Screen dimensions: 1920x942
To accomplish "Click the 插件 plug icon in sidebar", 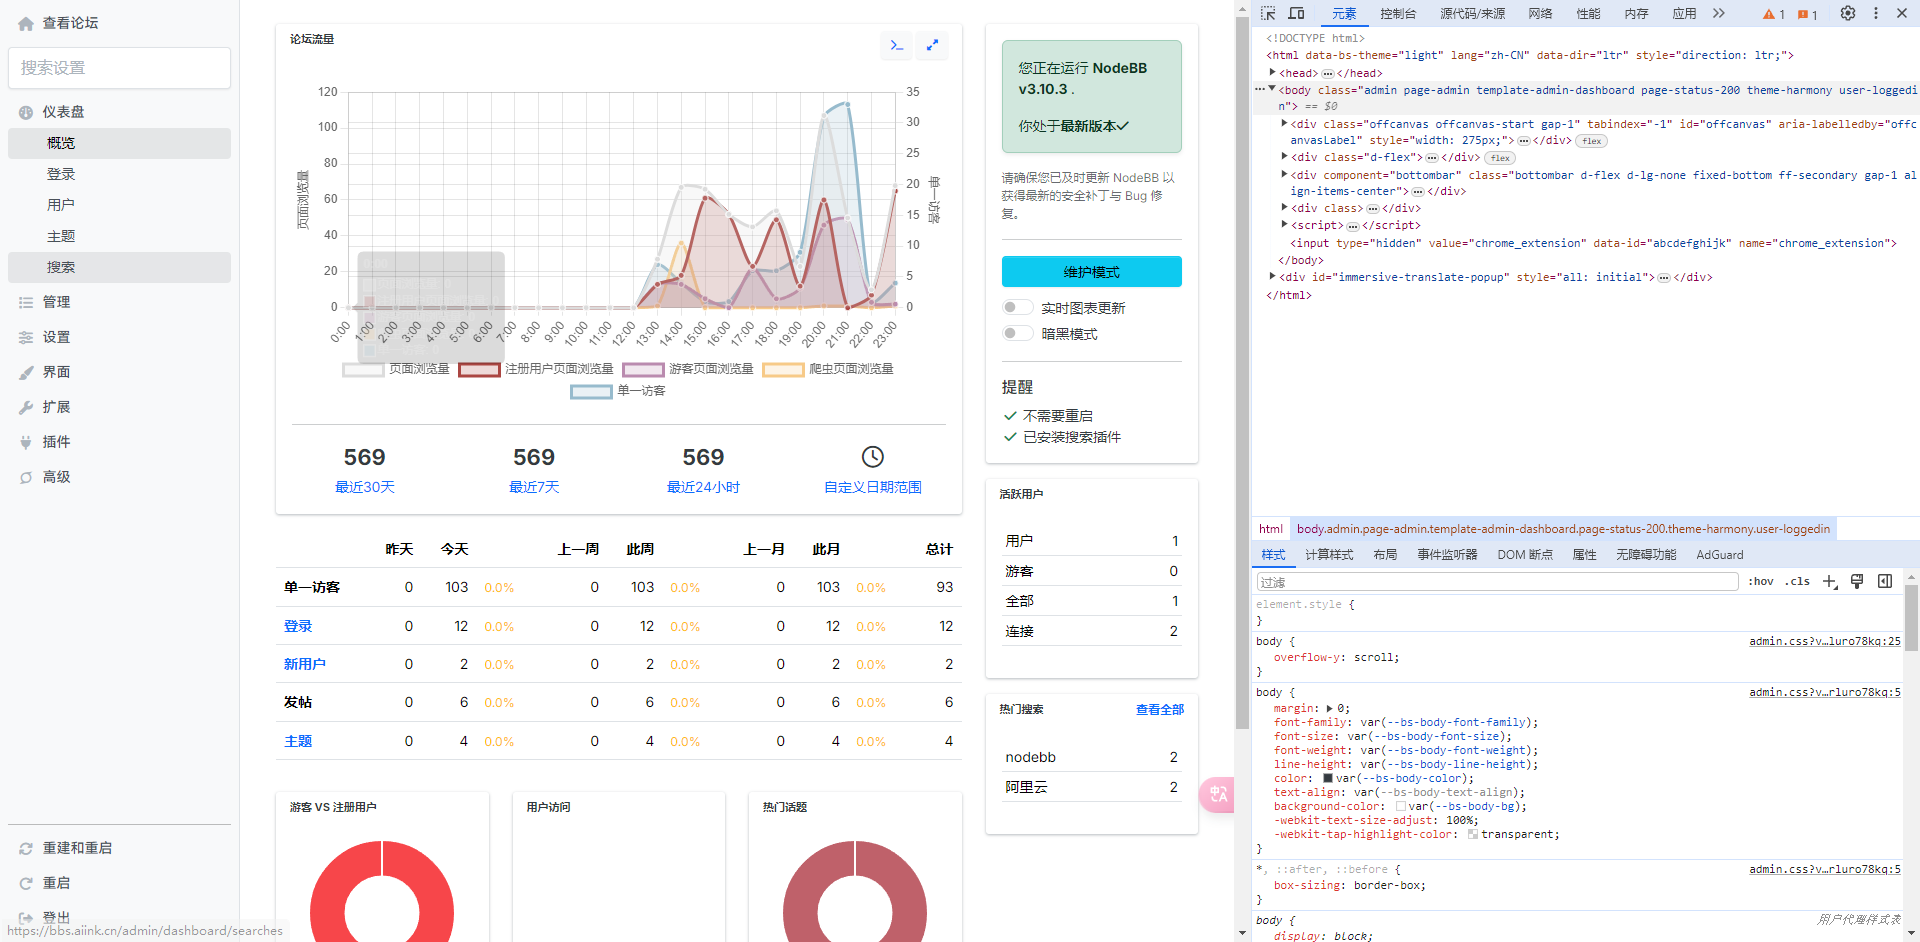I will 26,442.
